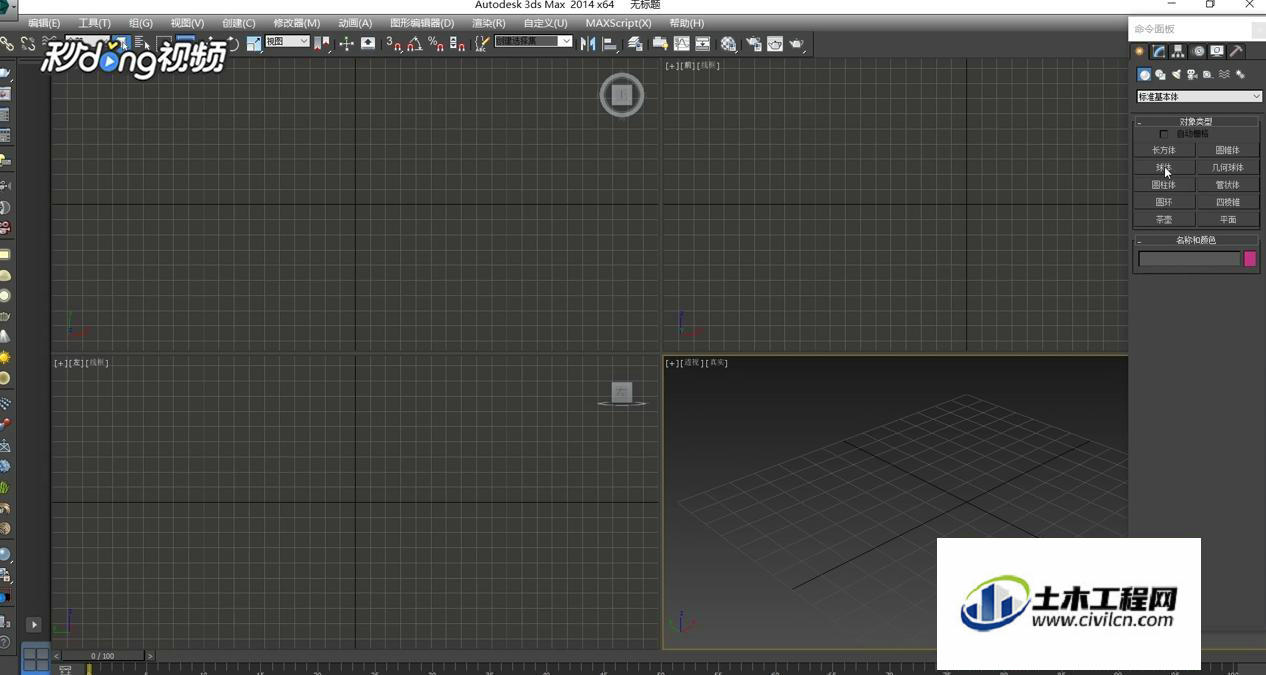Switch to the Utilities panel tab
Viewport: 1266px width, 675px height.
[1237, 51]
